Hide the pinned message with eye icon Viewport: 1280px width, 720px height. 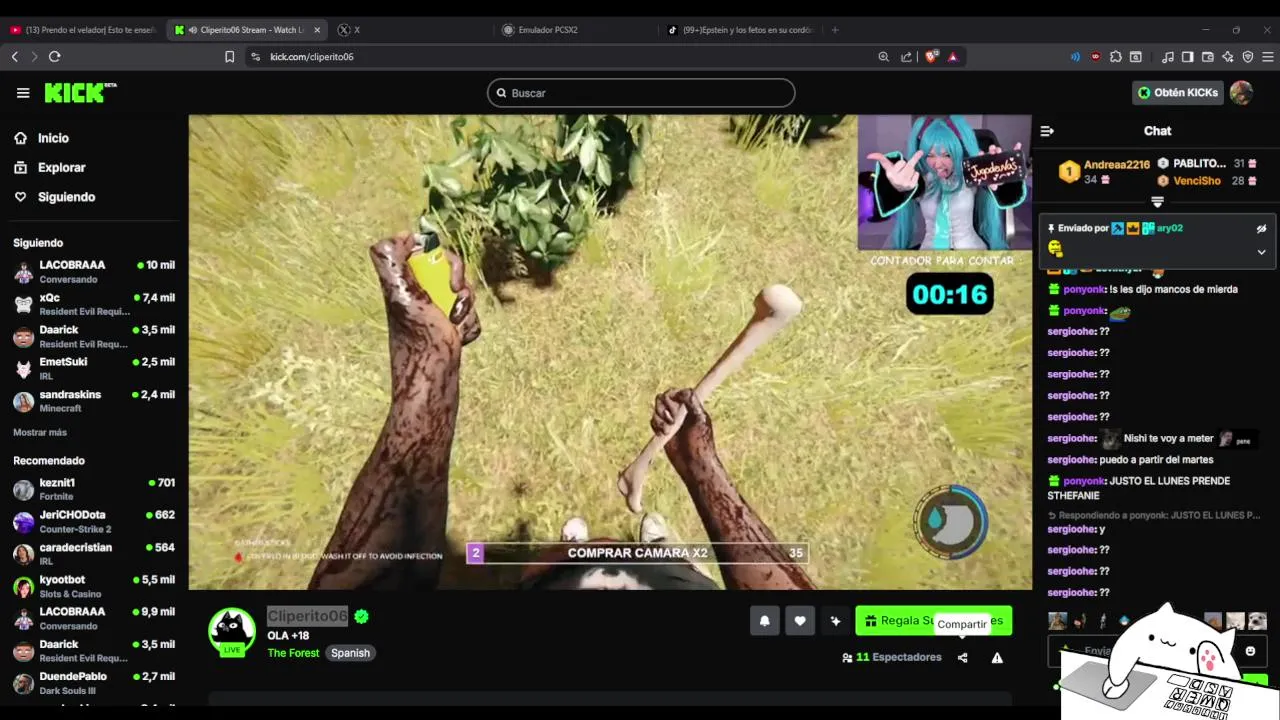[1261, 228]
